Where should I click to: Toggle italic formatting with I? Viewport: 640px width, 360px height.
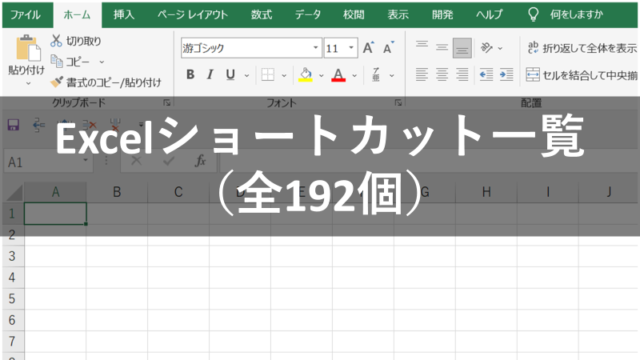click(x=210, y=75)
